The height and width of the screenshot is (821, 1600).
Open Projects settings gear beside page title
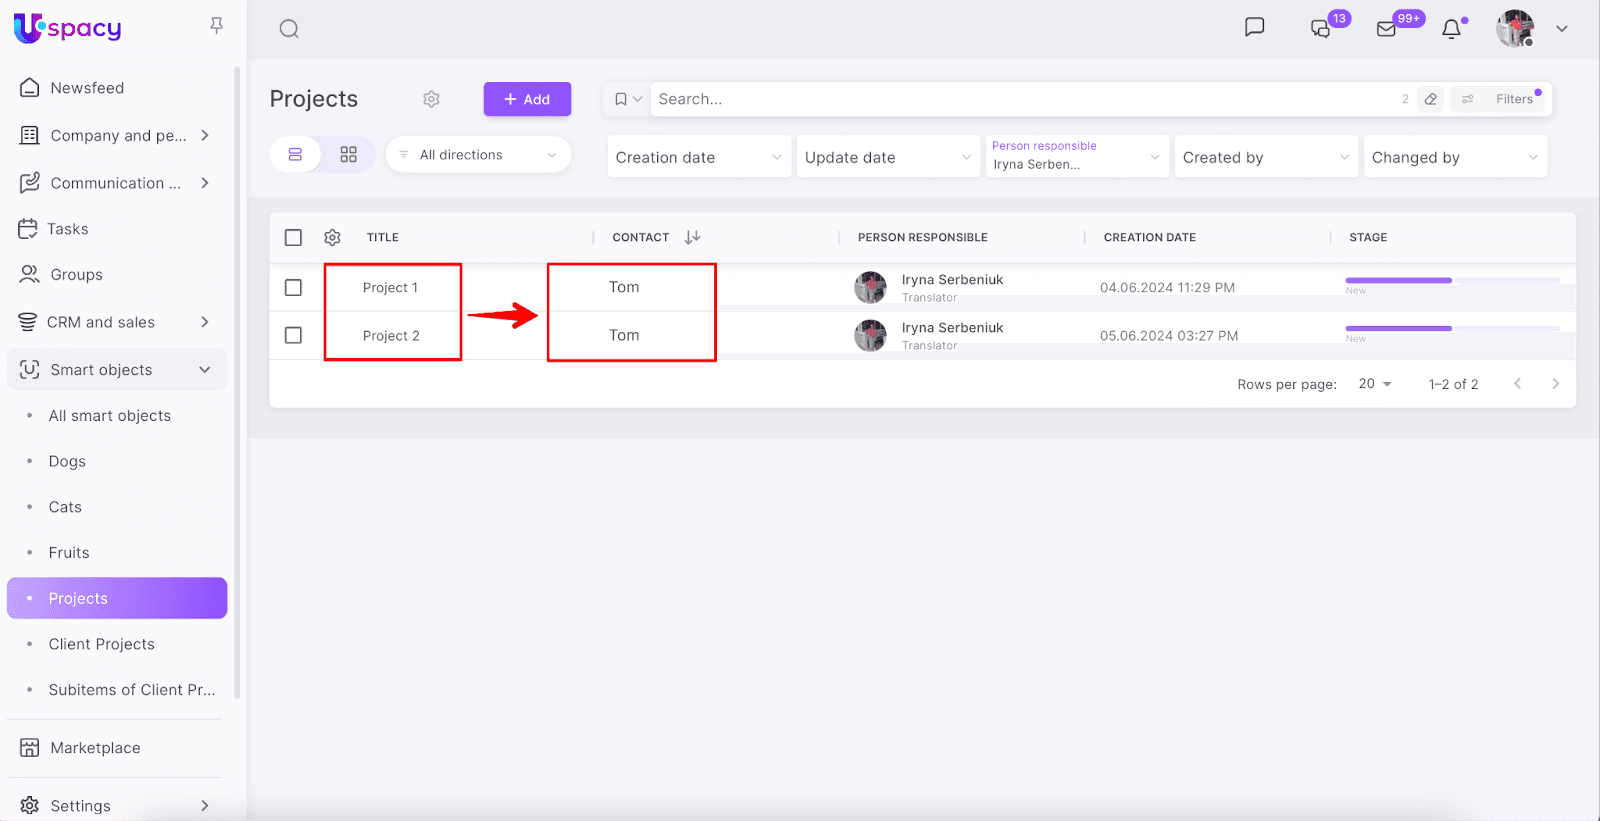(x=431, y=99)
